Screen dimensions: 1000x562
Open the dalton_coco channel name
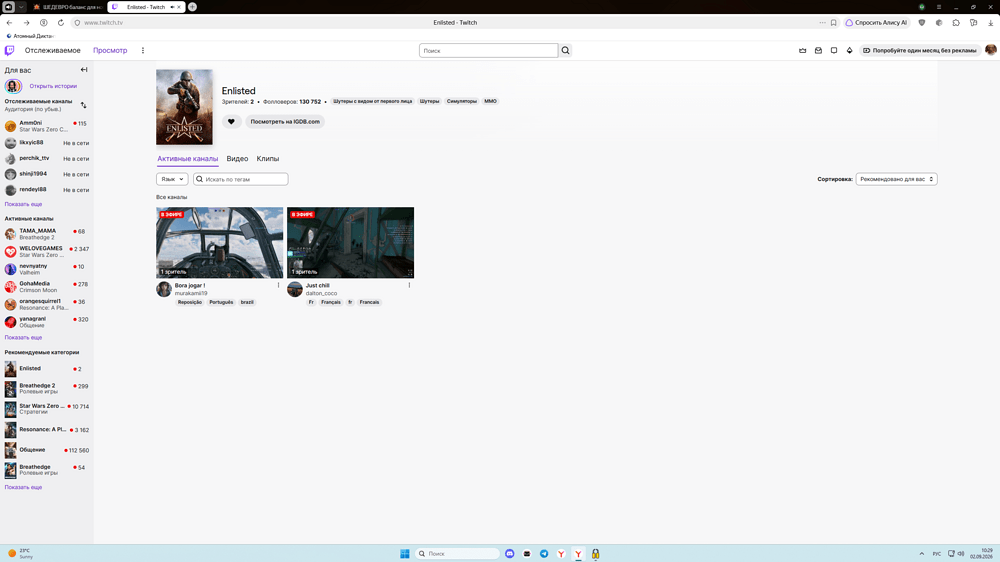(x=321, y=293)
